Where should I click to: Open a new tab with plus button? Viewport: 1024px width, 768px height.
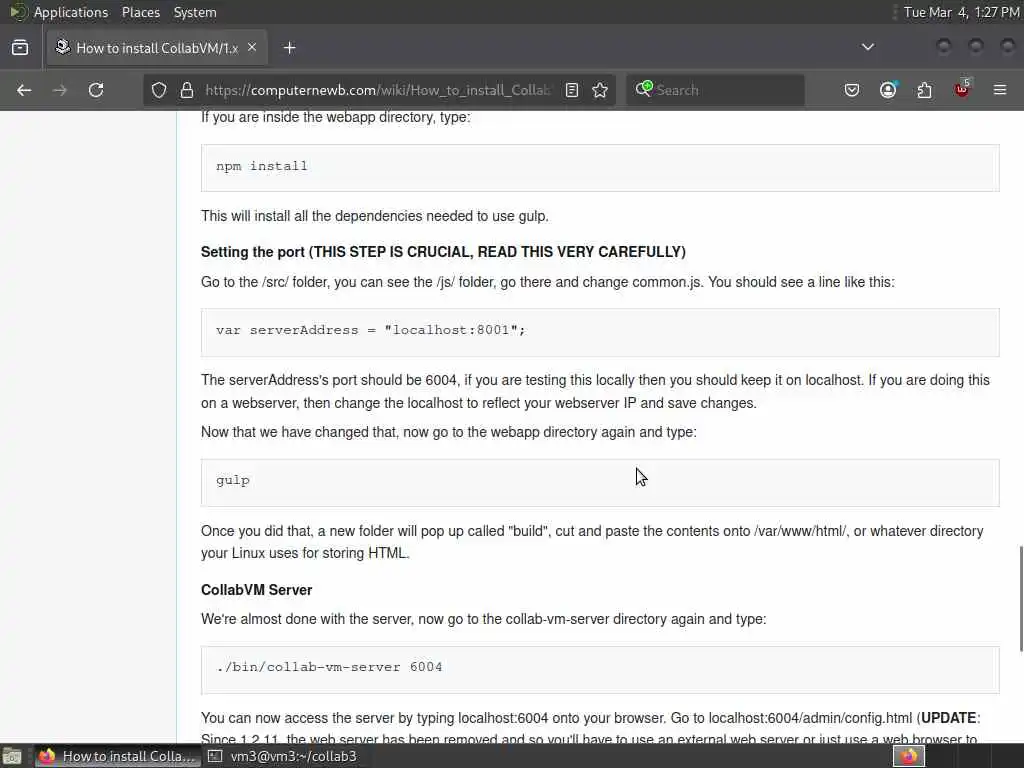click(290, 48)
